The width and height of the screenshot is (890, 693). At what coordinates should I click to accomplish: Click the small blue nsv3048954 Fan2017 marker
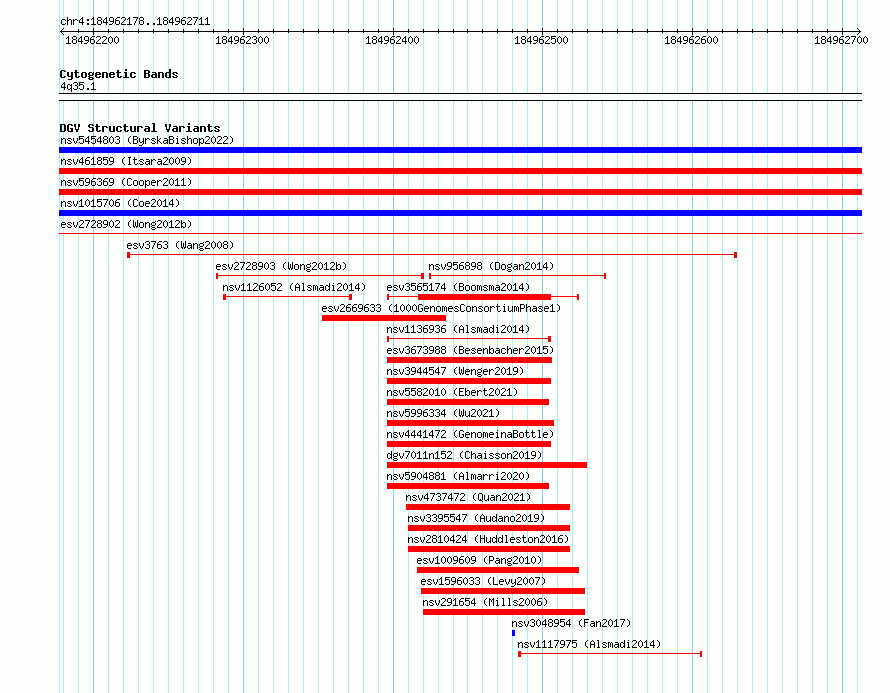point(513,633)
